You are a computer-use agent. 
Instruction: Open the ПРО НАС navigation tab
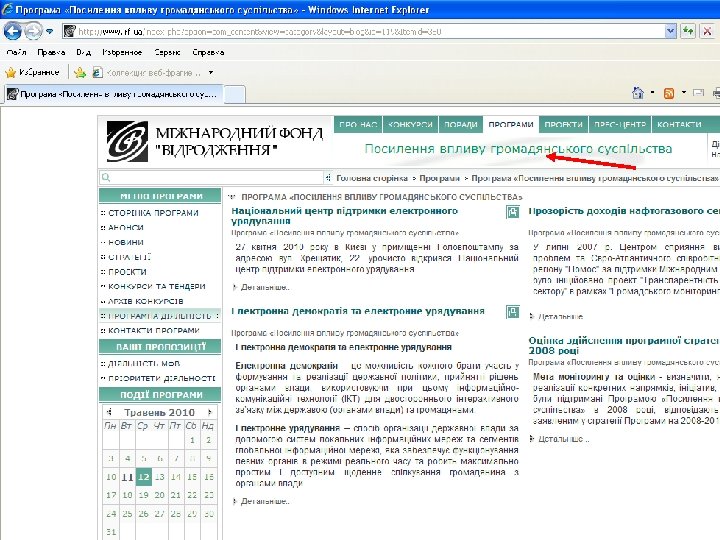(x=358, y=124)
